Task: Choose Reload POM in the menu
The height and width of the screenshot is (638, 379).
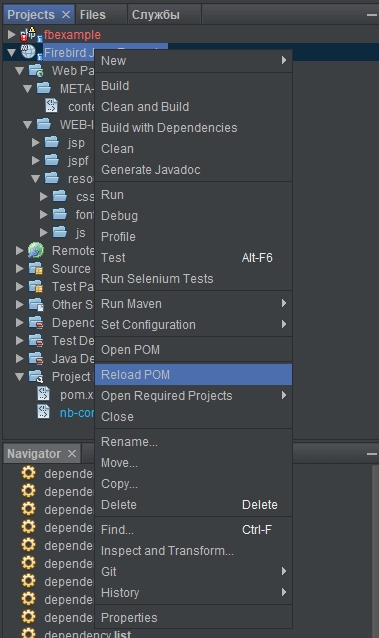Action: [x=193, y=375]
